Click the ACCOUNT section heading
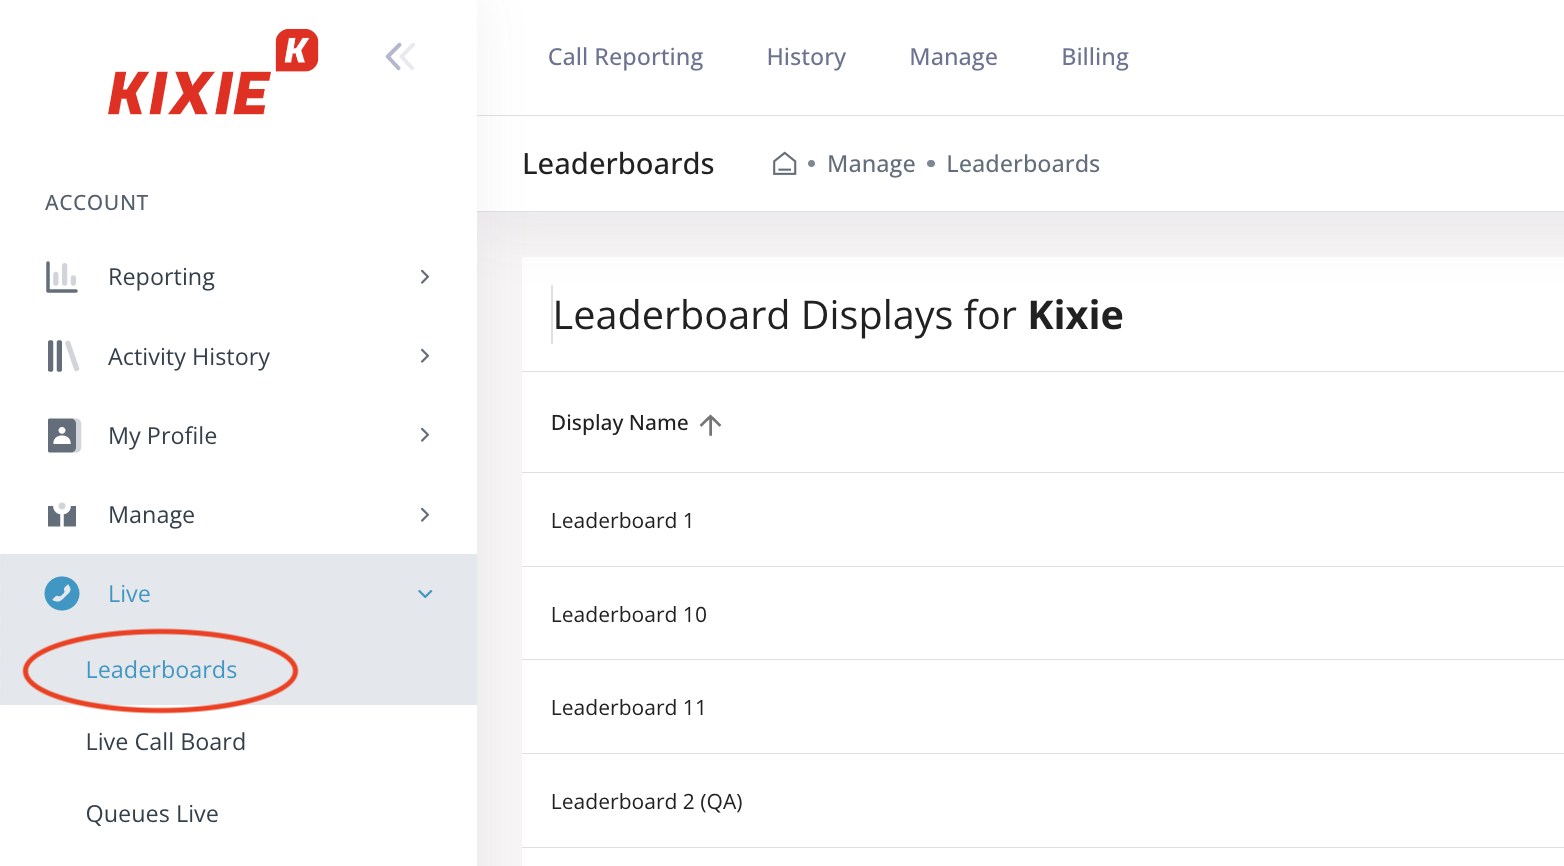Screen dimensions: 1564x866 point(97,203)
